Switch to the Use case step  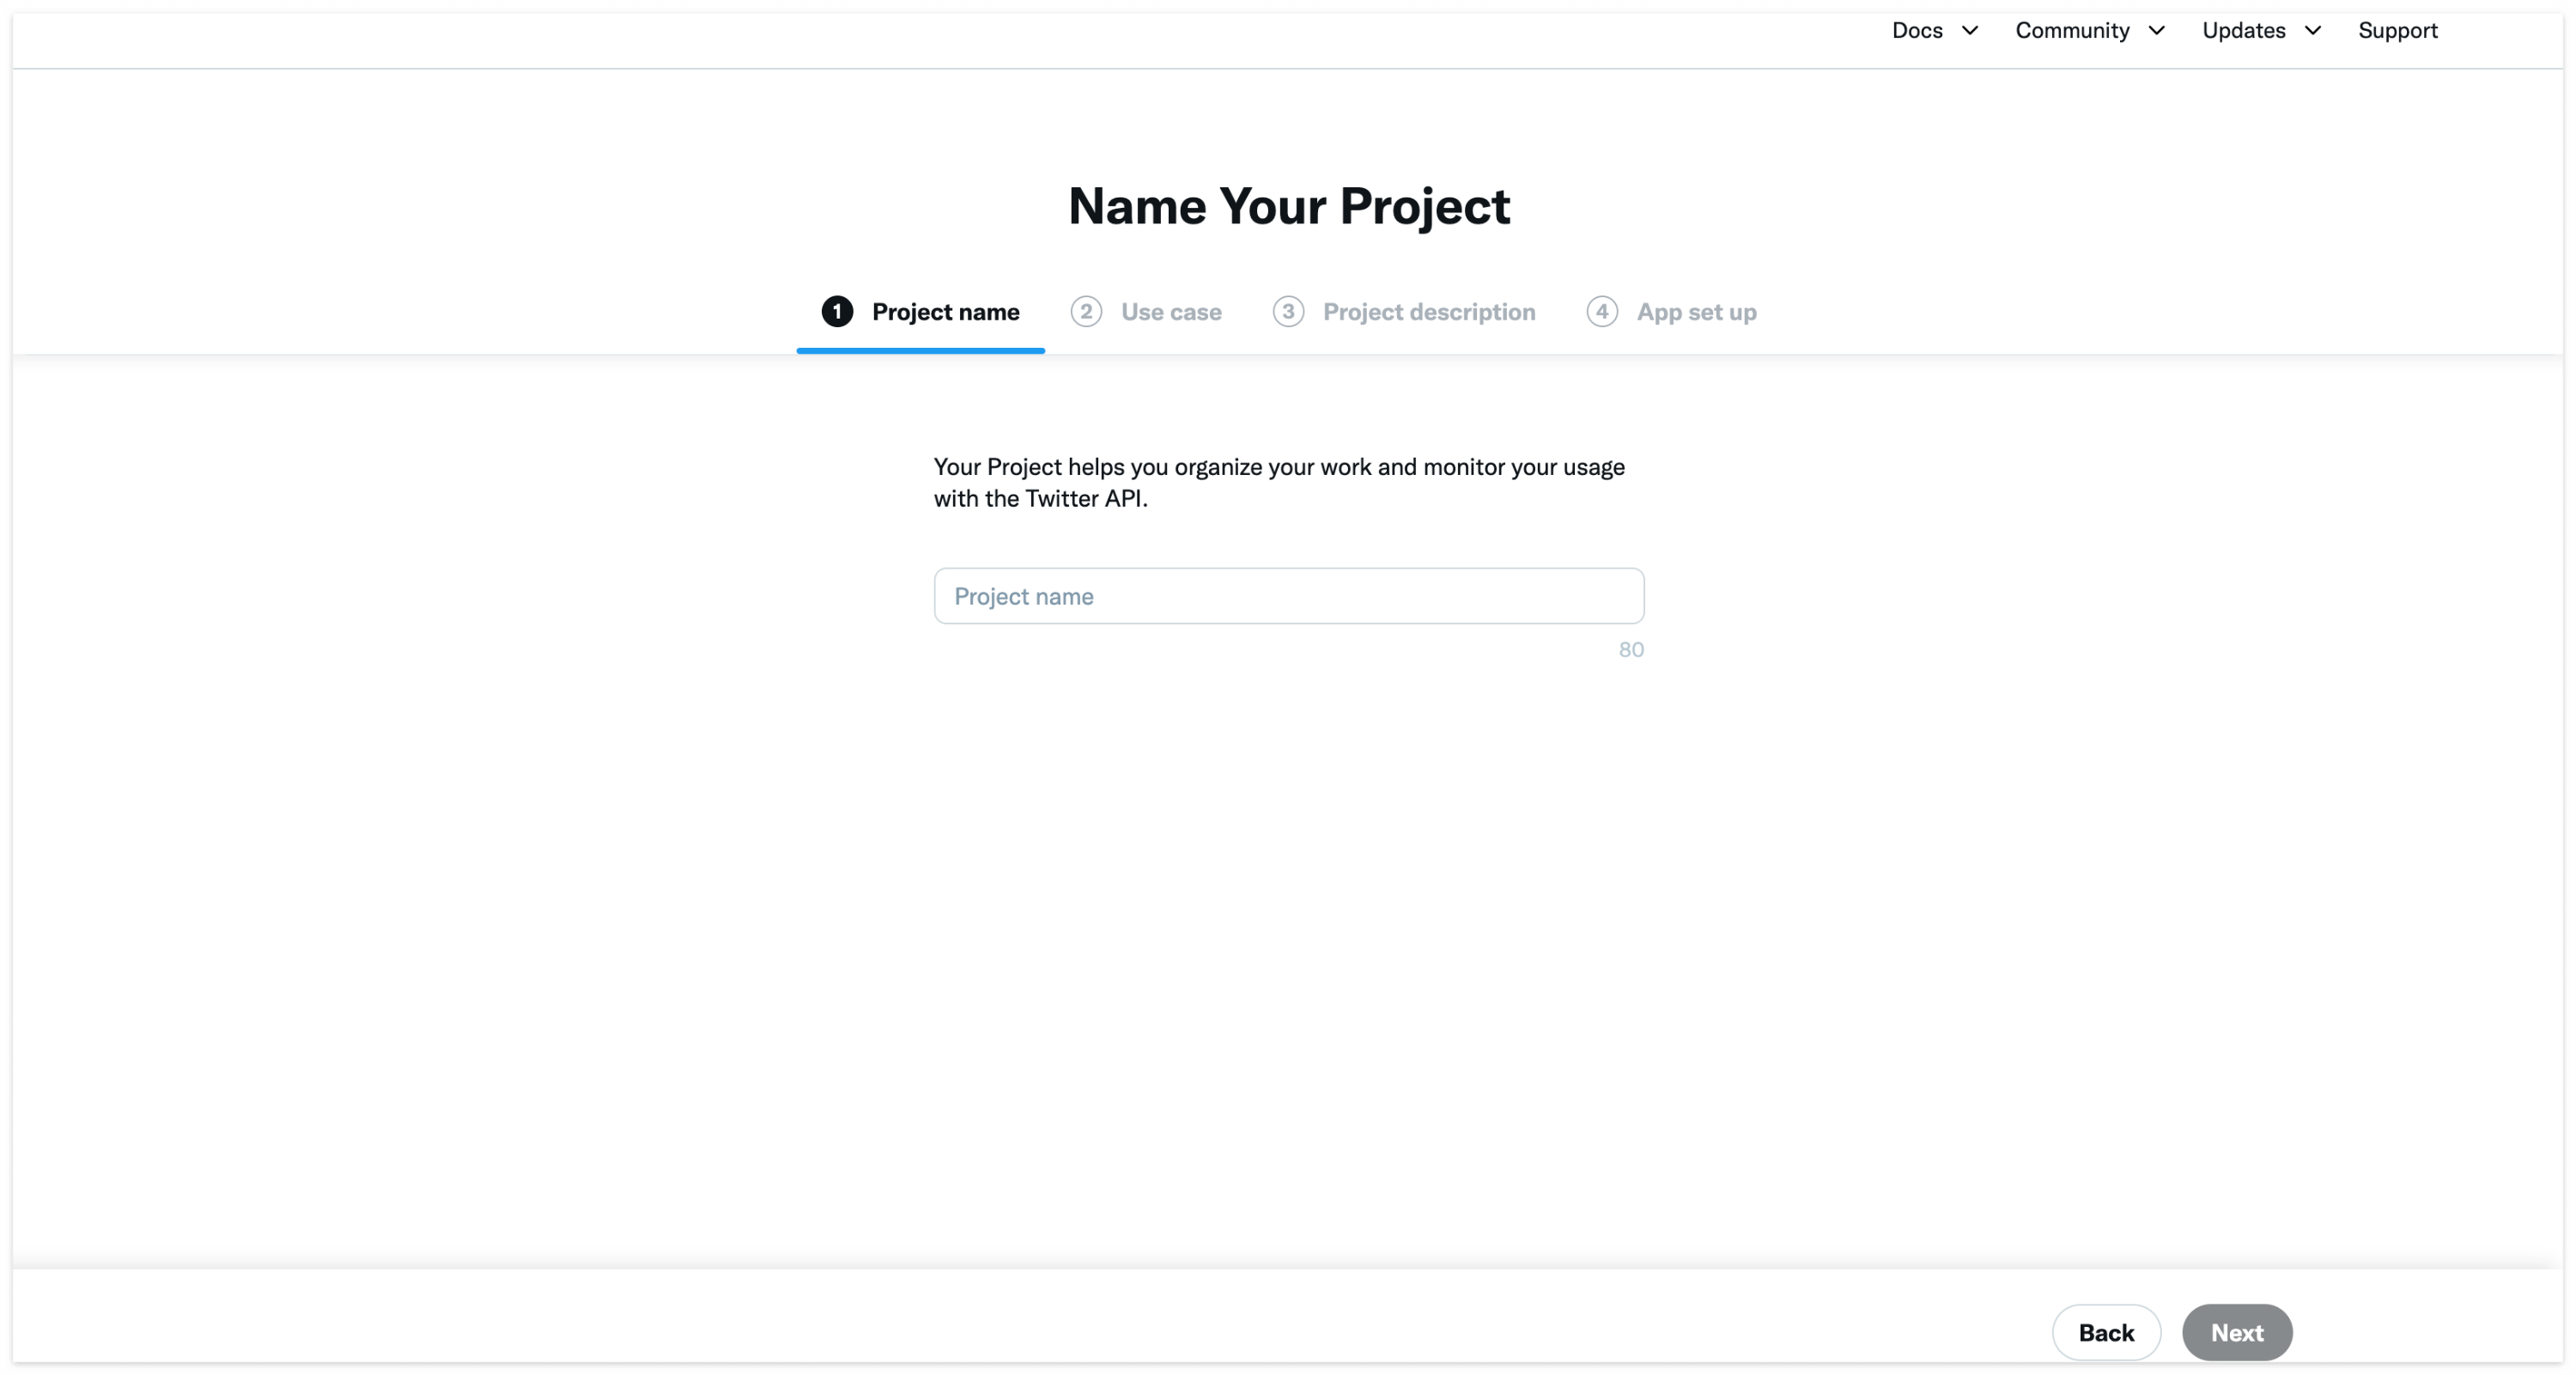1171,312
